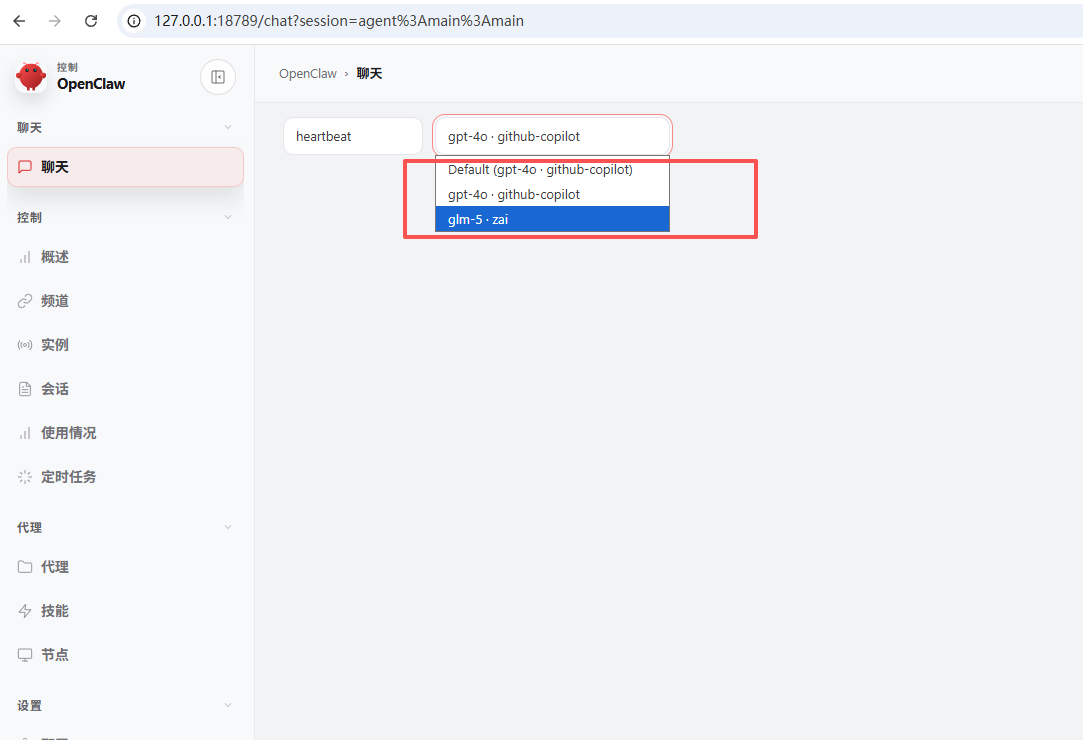Click the OpenClaw red mascot logo
The width and height of the screenshot is (1083, 740).
coord(31,77)
